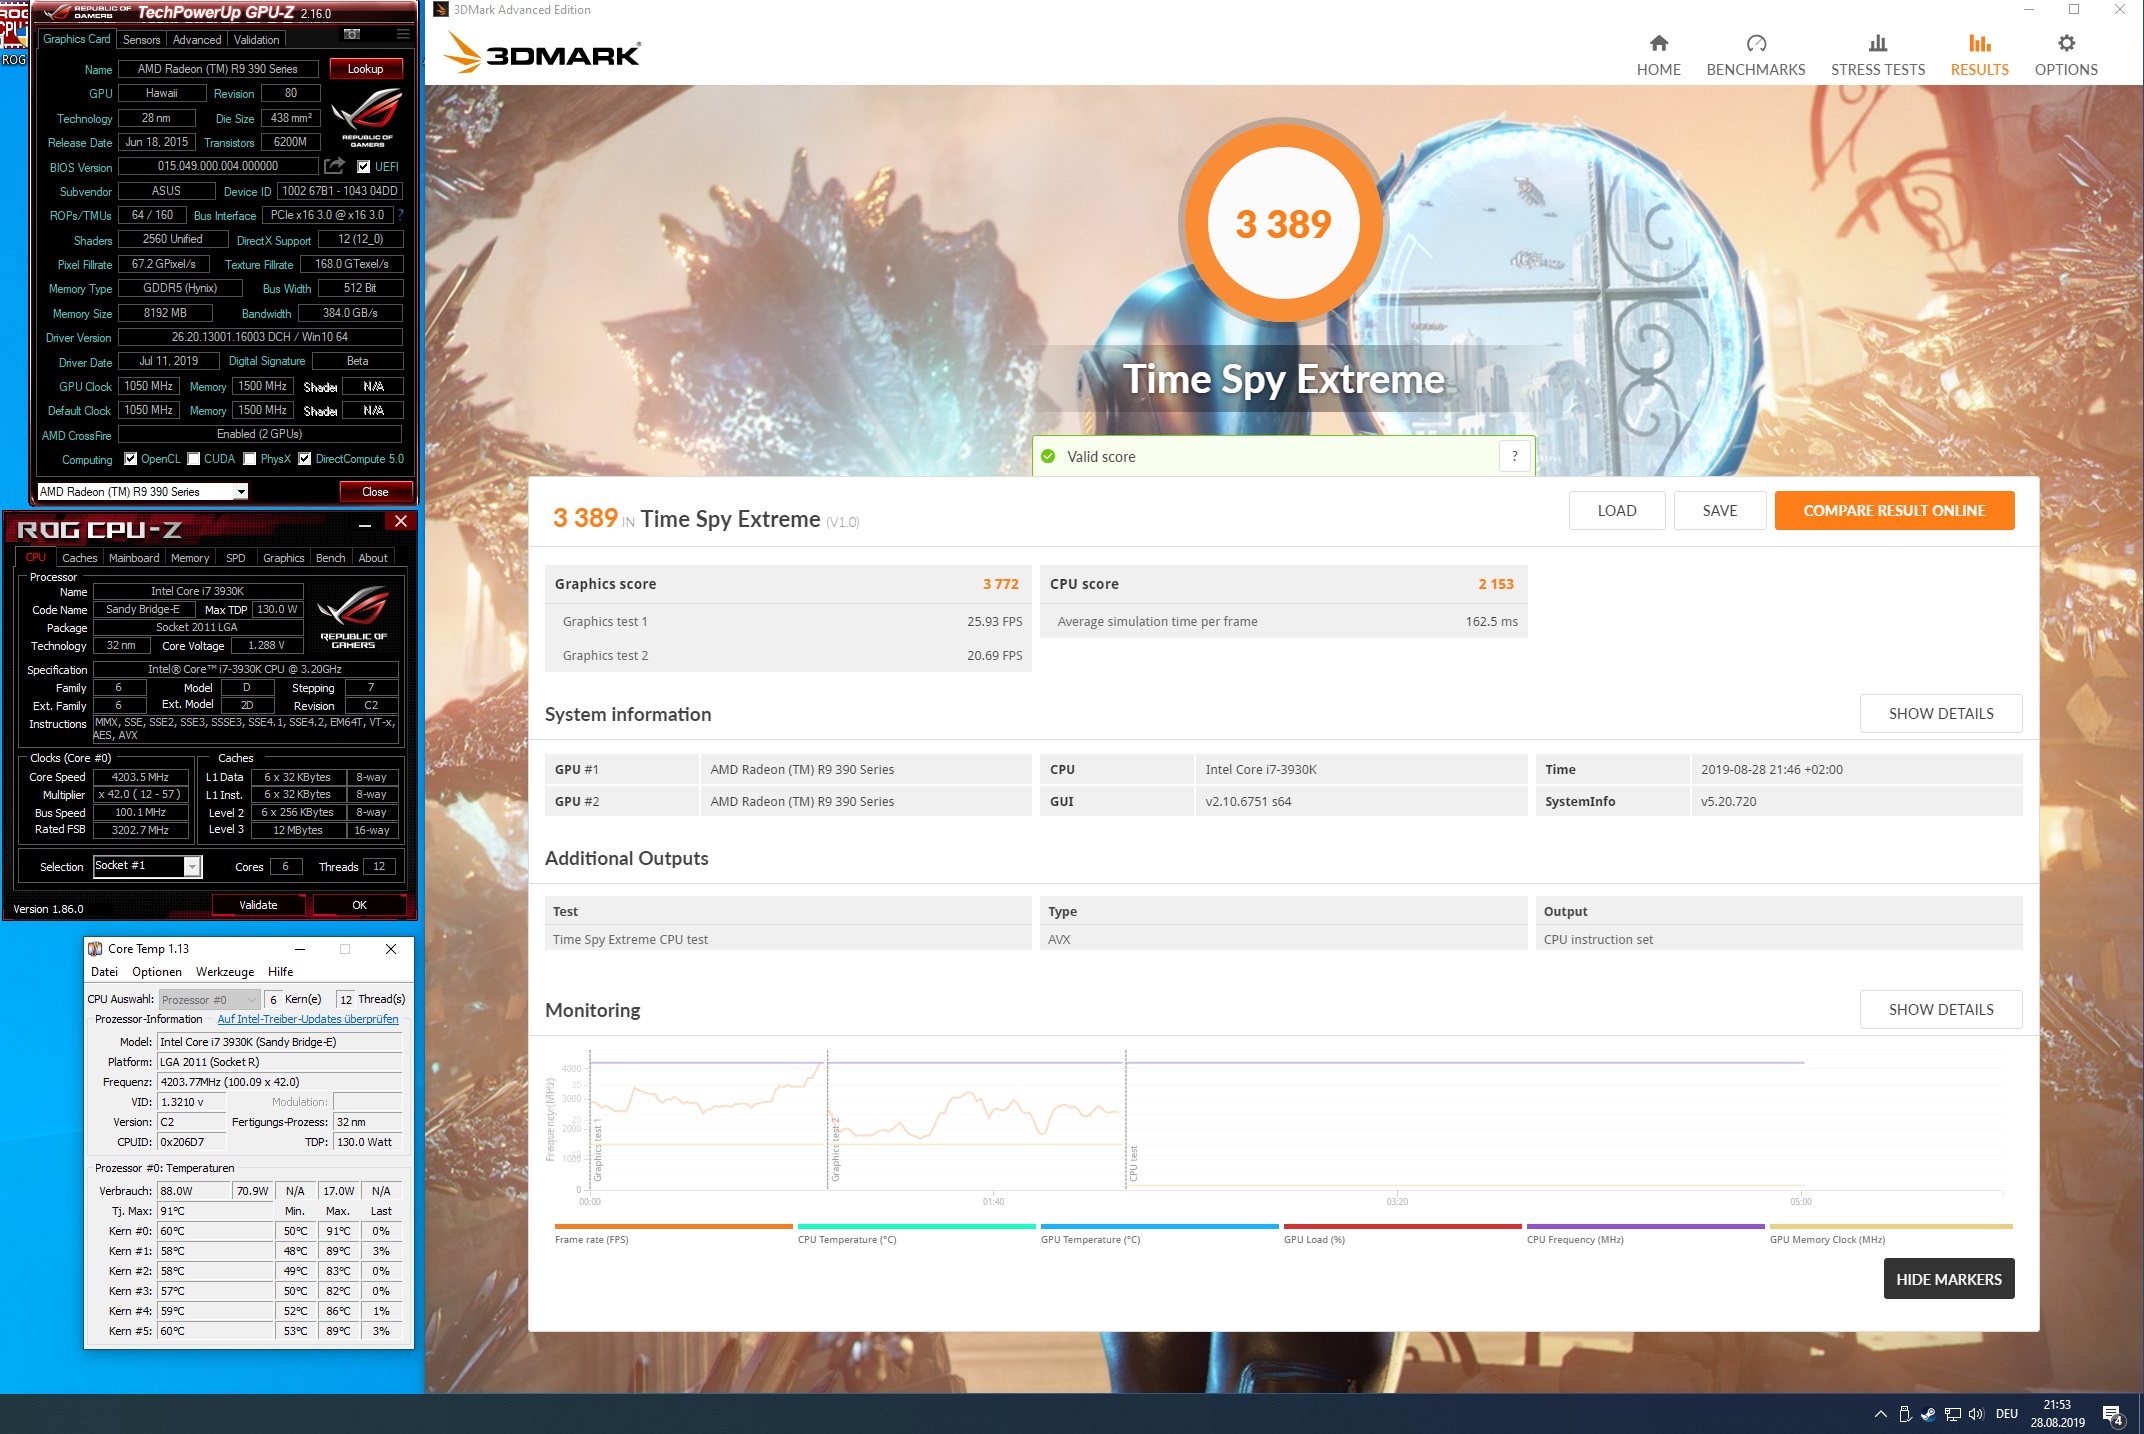Open network tray icon
The image size is (2144, 1434).
[1952, 1414]
